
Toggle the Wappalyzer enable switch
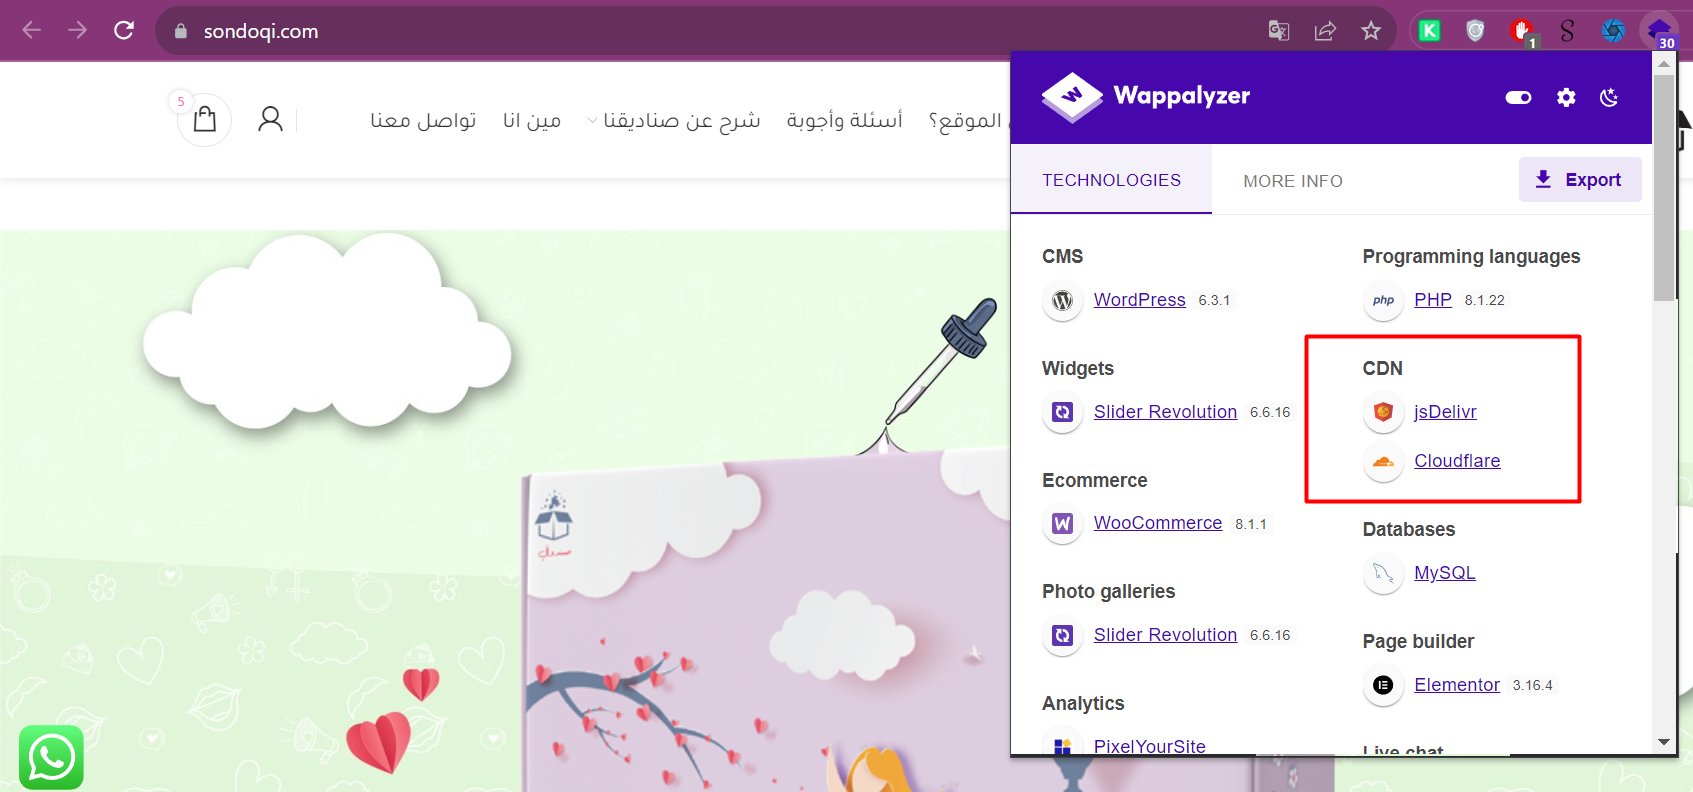1518,97
